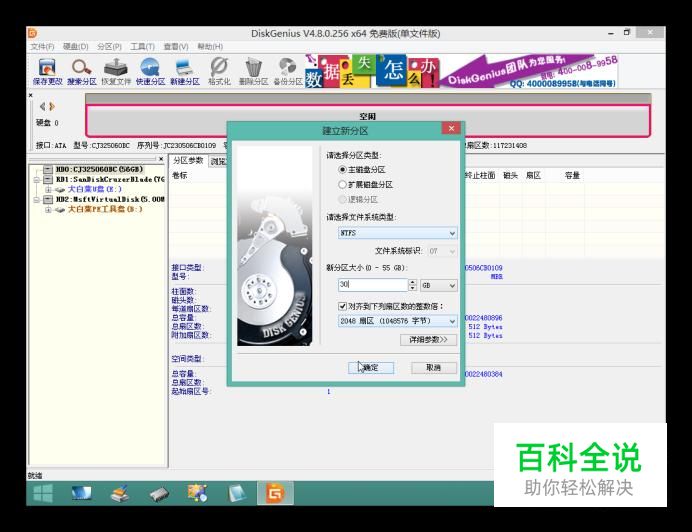Image resolution: width=692 pixels, height=532 pixels.
Task: Toggle align to sector multiple checkbox
Action: (342, 306)
